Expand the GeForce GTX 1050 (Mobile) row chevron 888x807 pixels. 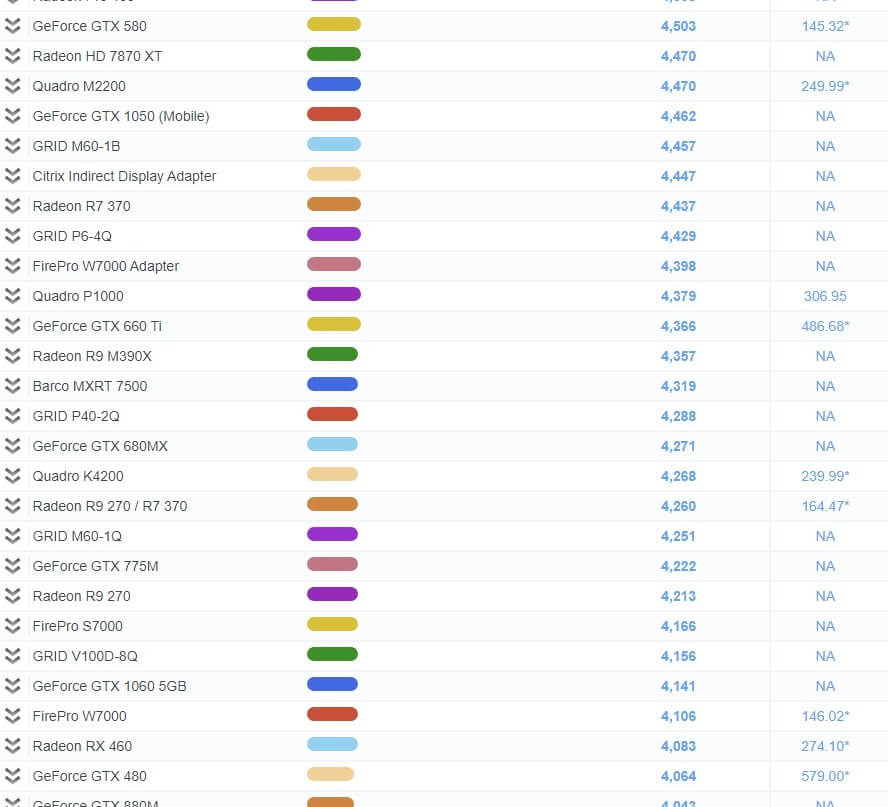(x=12, y=116)
